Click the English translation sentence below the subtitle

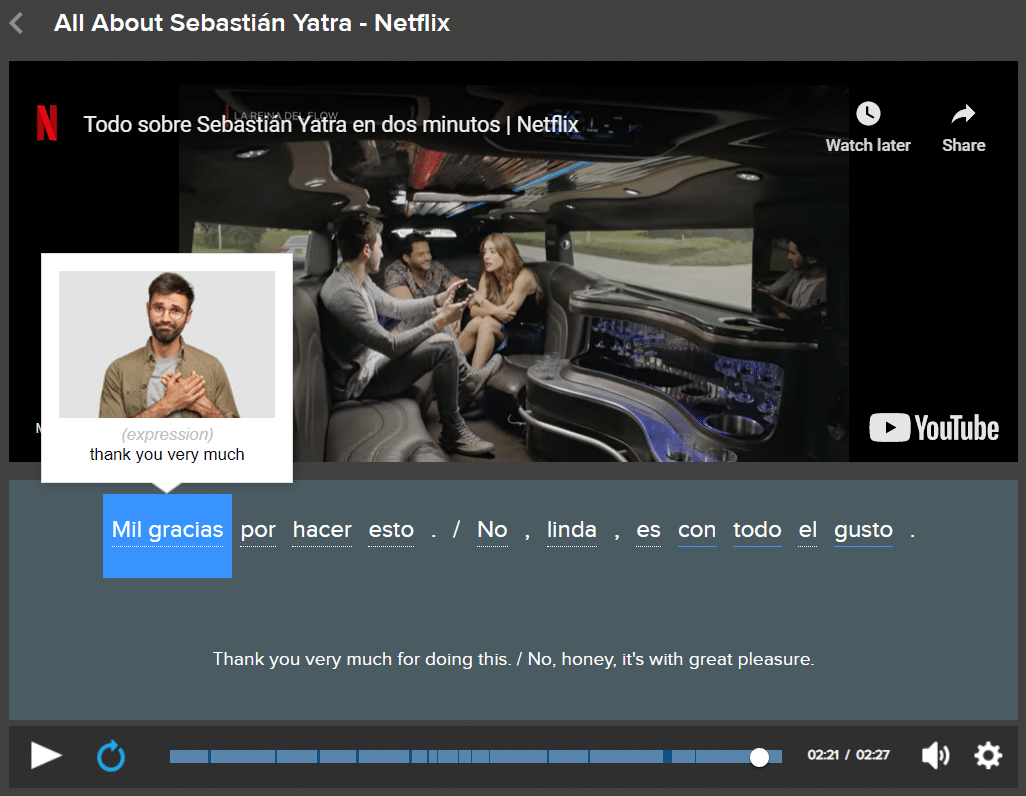[x=513, y=660]
